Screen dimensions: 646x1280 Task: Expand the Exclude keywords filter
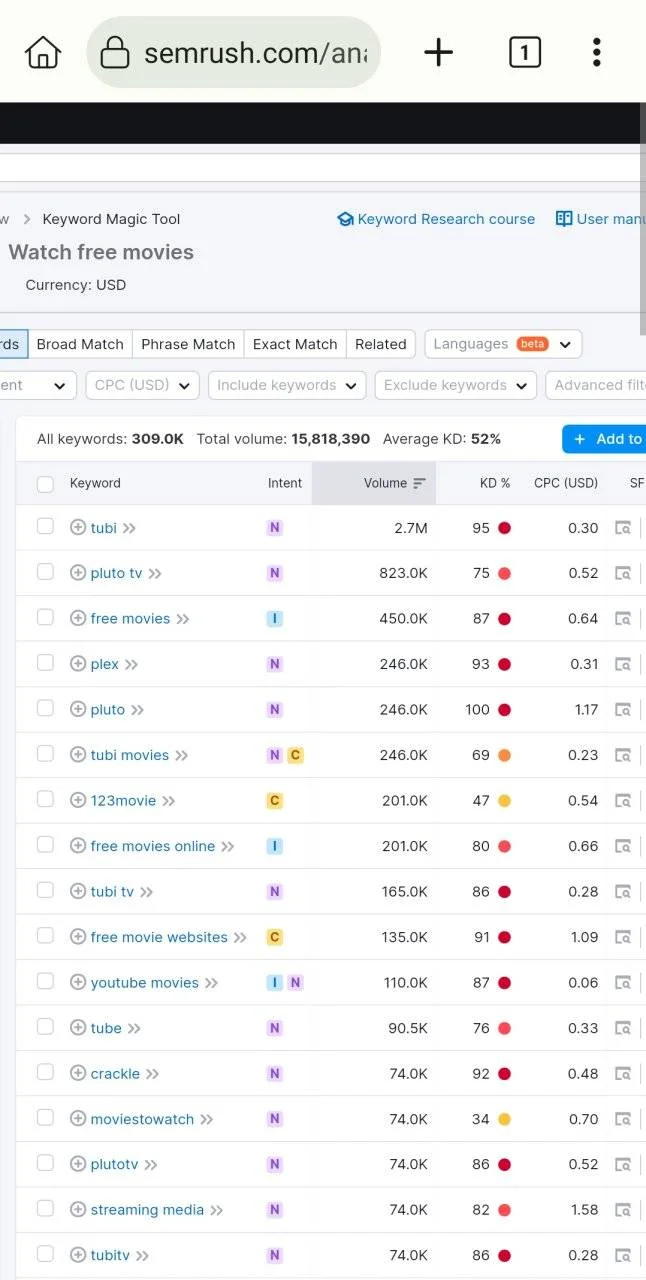[455, 385]
